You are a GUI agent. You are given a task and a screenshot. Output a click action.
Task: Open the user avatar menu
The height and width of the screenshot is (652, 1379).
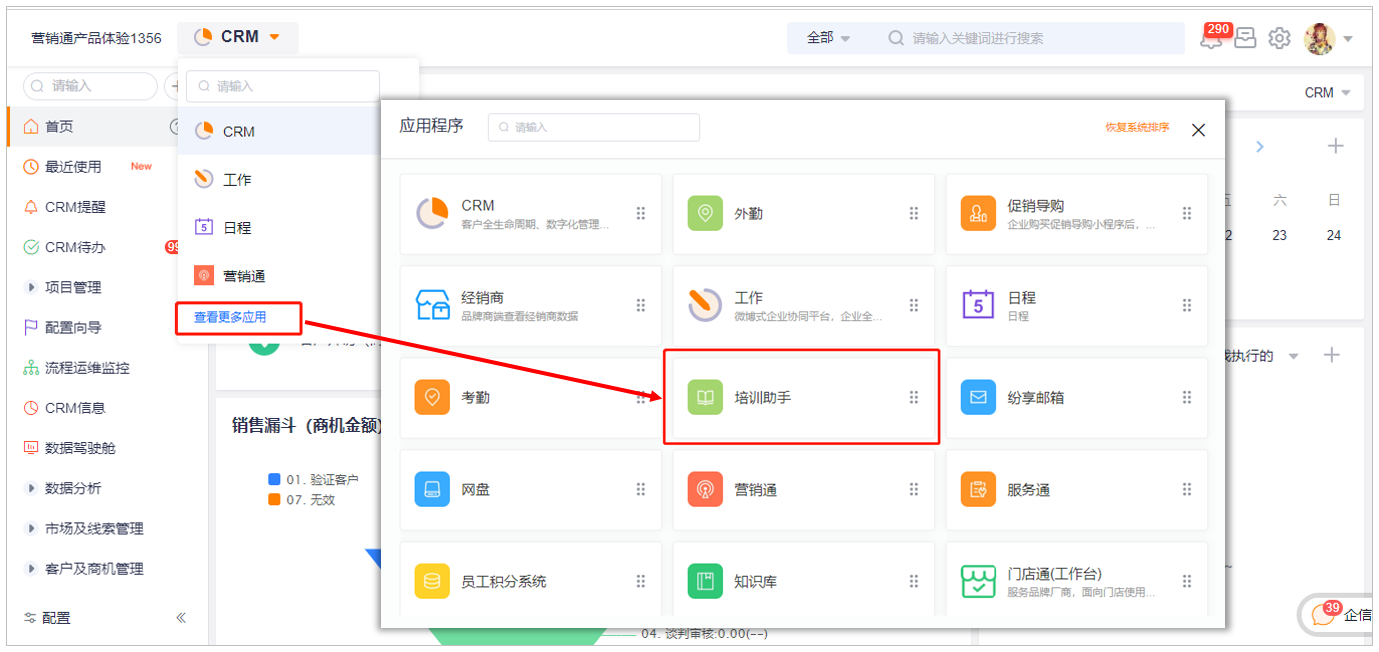1320,38
